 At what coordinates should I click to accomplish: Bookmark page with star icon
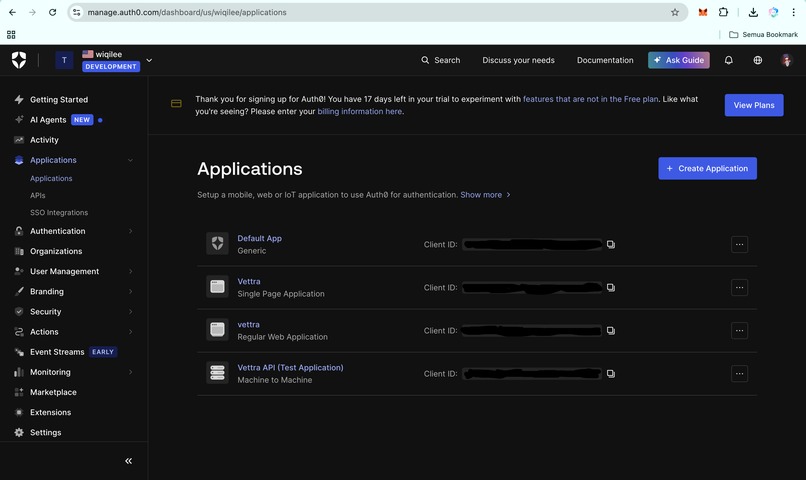[x=675, y=12]
